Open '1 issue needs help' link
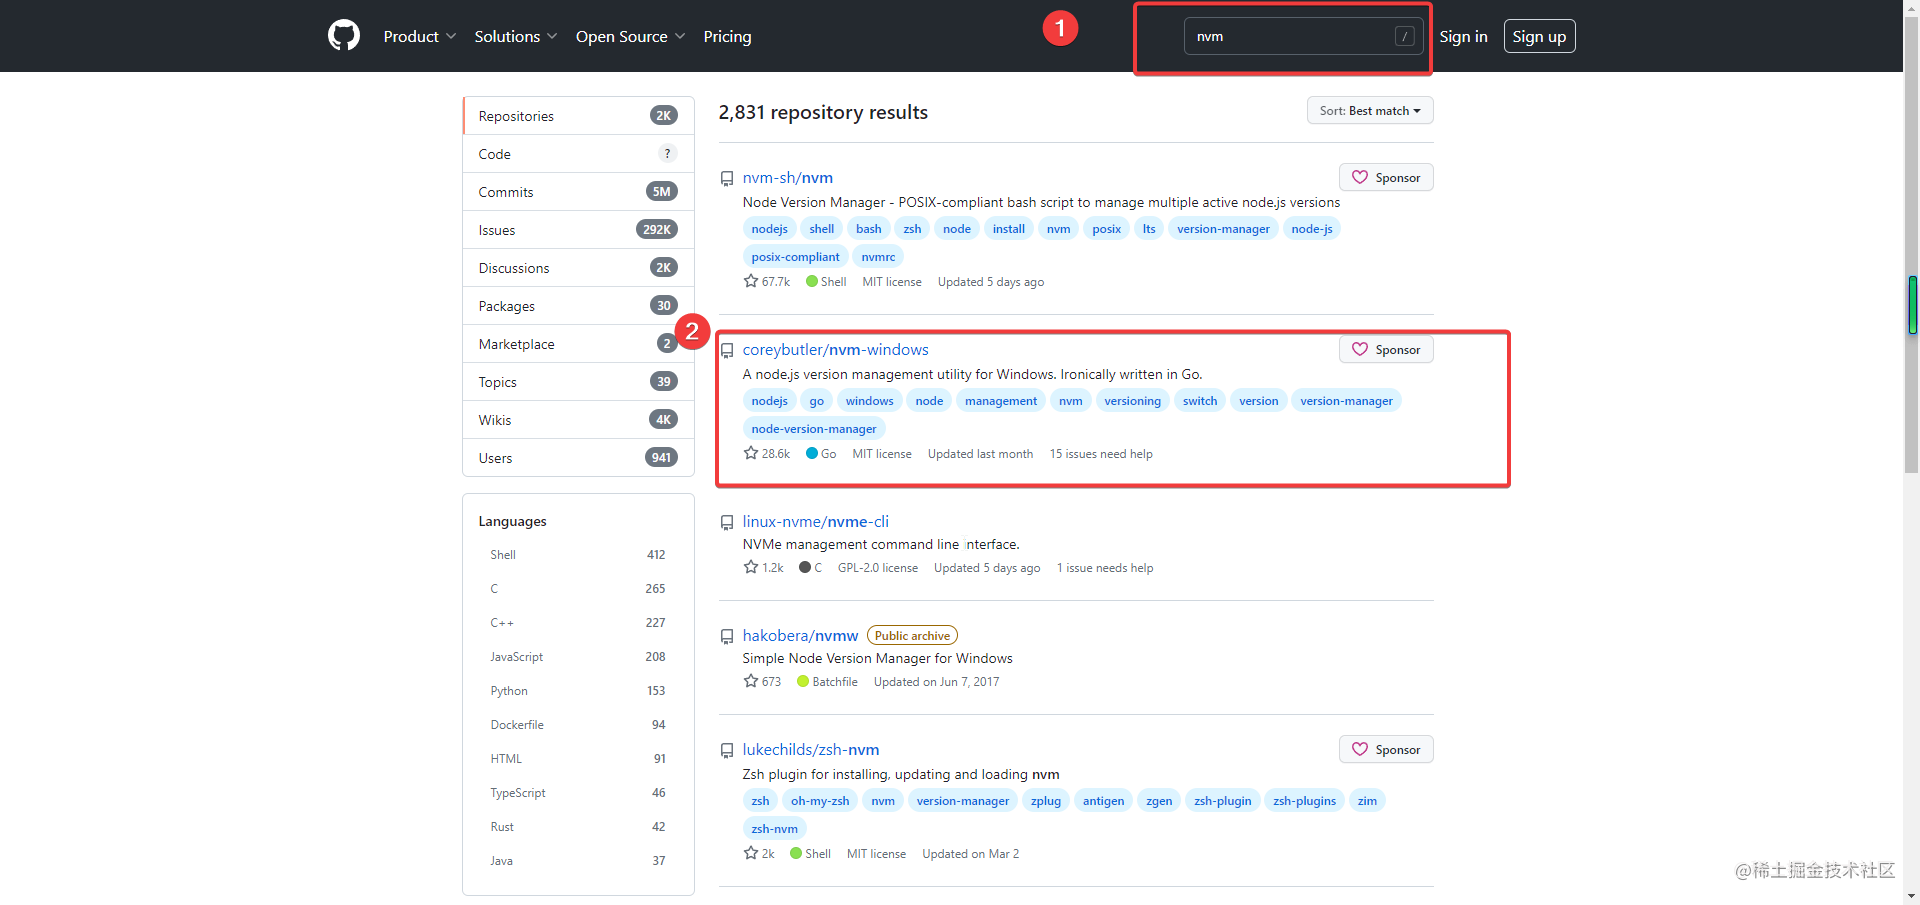 click(1105, 568)
